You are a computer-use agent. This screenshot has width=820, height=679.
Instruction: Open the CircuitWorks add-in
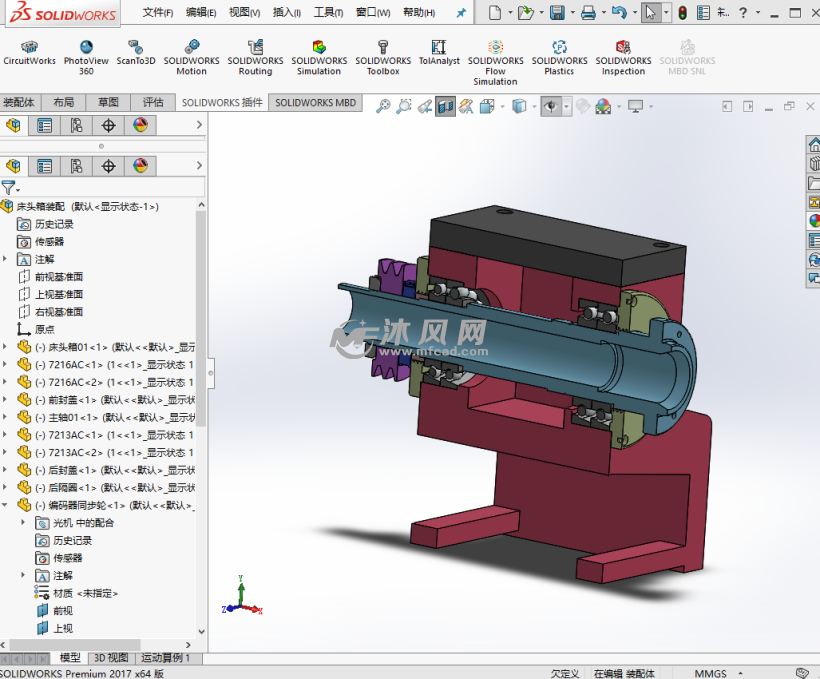tap(29, 53)
